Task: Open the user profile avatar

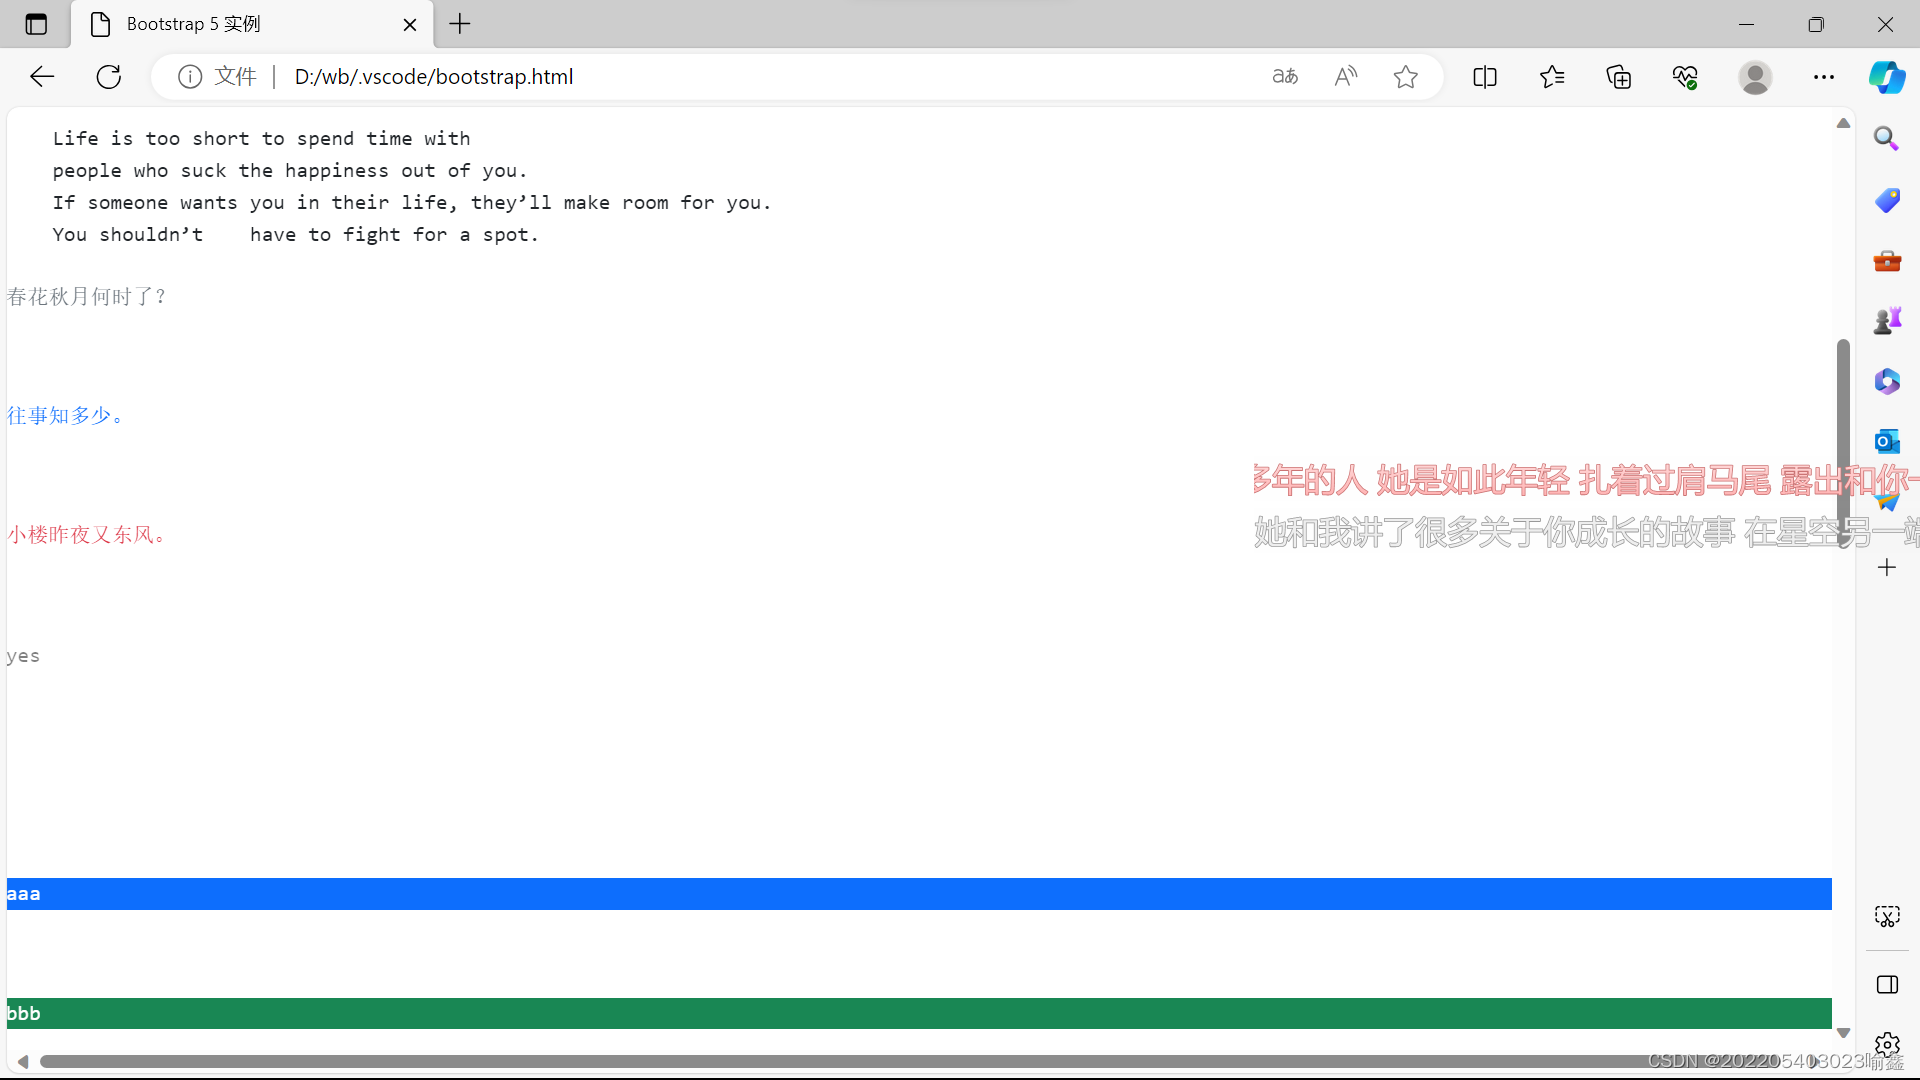Action: click(1755, 77)
